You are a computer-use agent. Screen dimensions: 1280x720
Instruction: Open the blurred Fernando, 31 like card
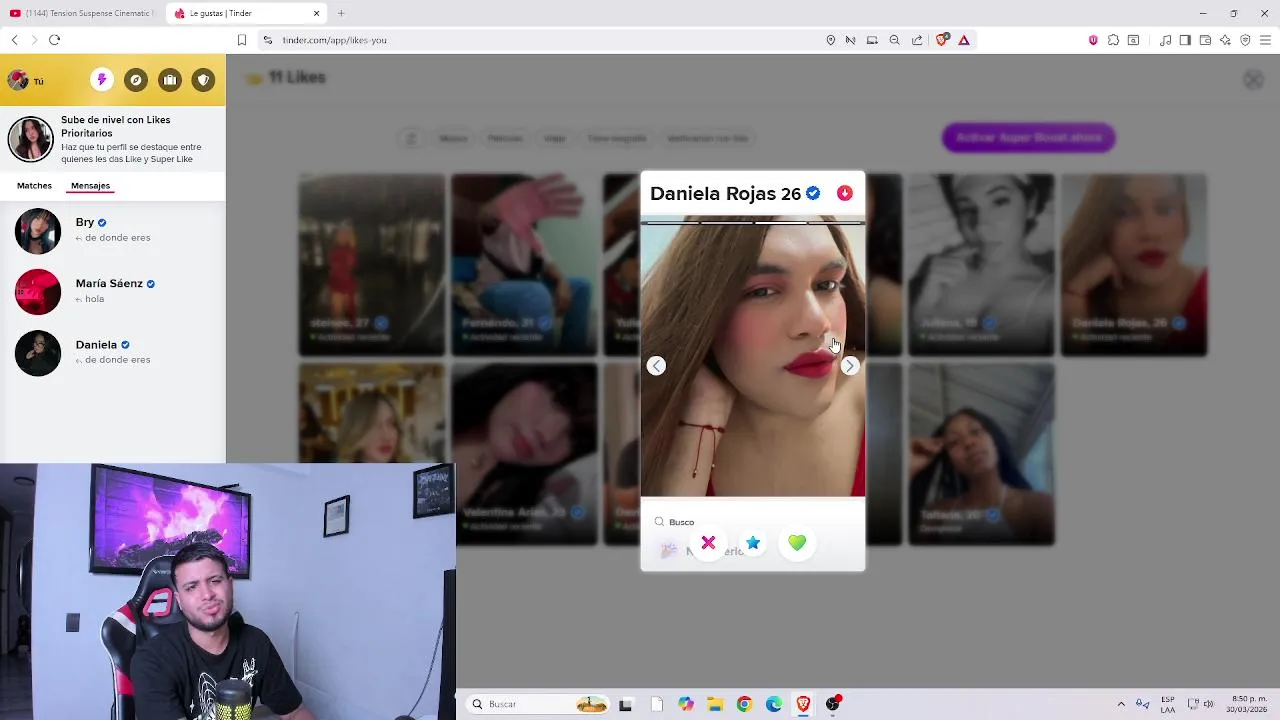524,265
